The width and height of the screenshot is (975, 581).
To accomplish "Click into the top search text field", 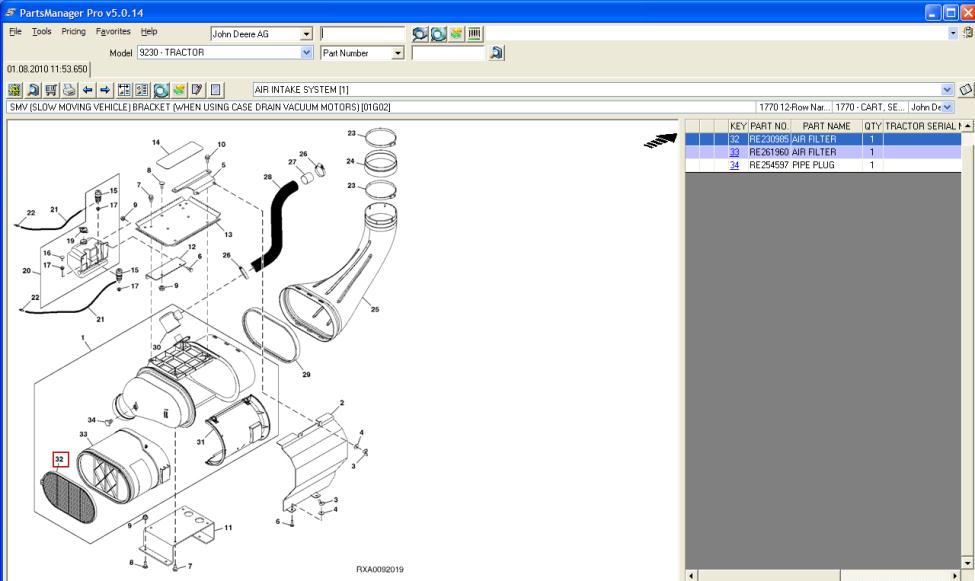I will [x=363, y=34].
